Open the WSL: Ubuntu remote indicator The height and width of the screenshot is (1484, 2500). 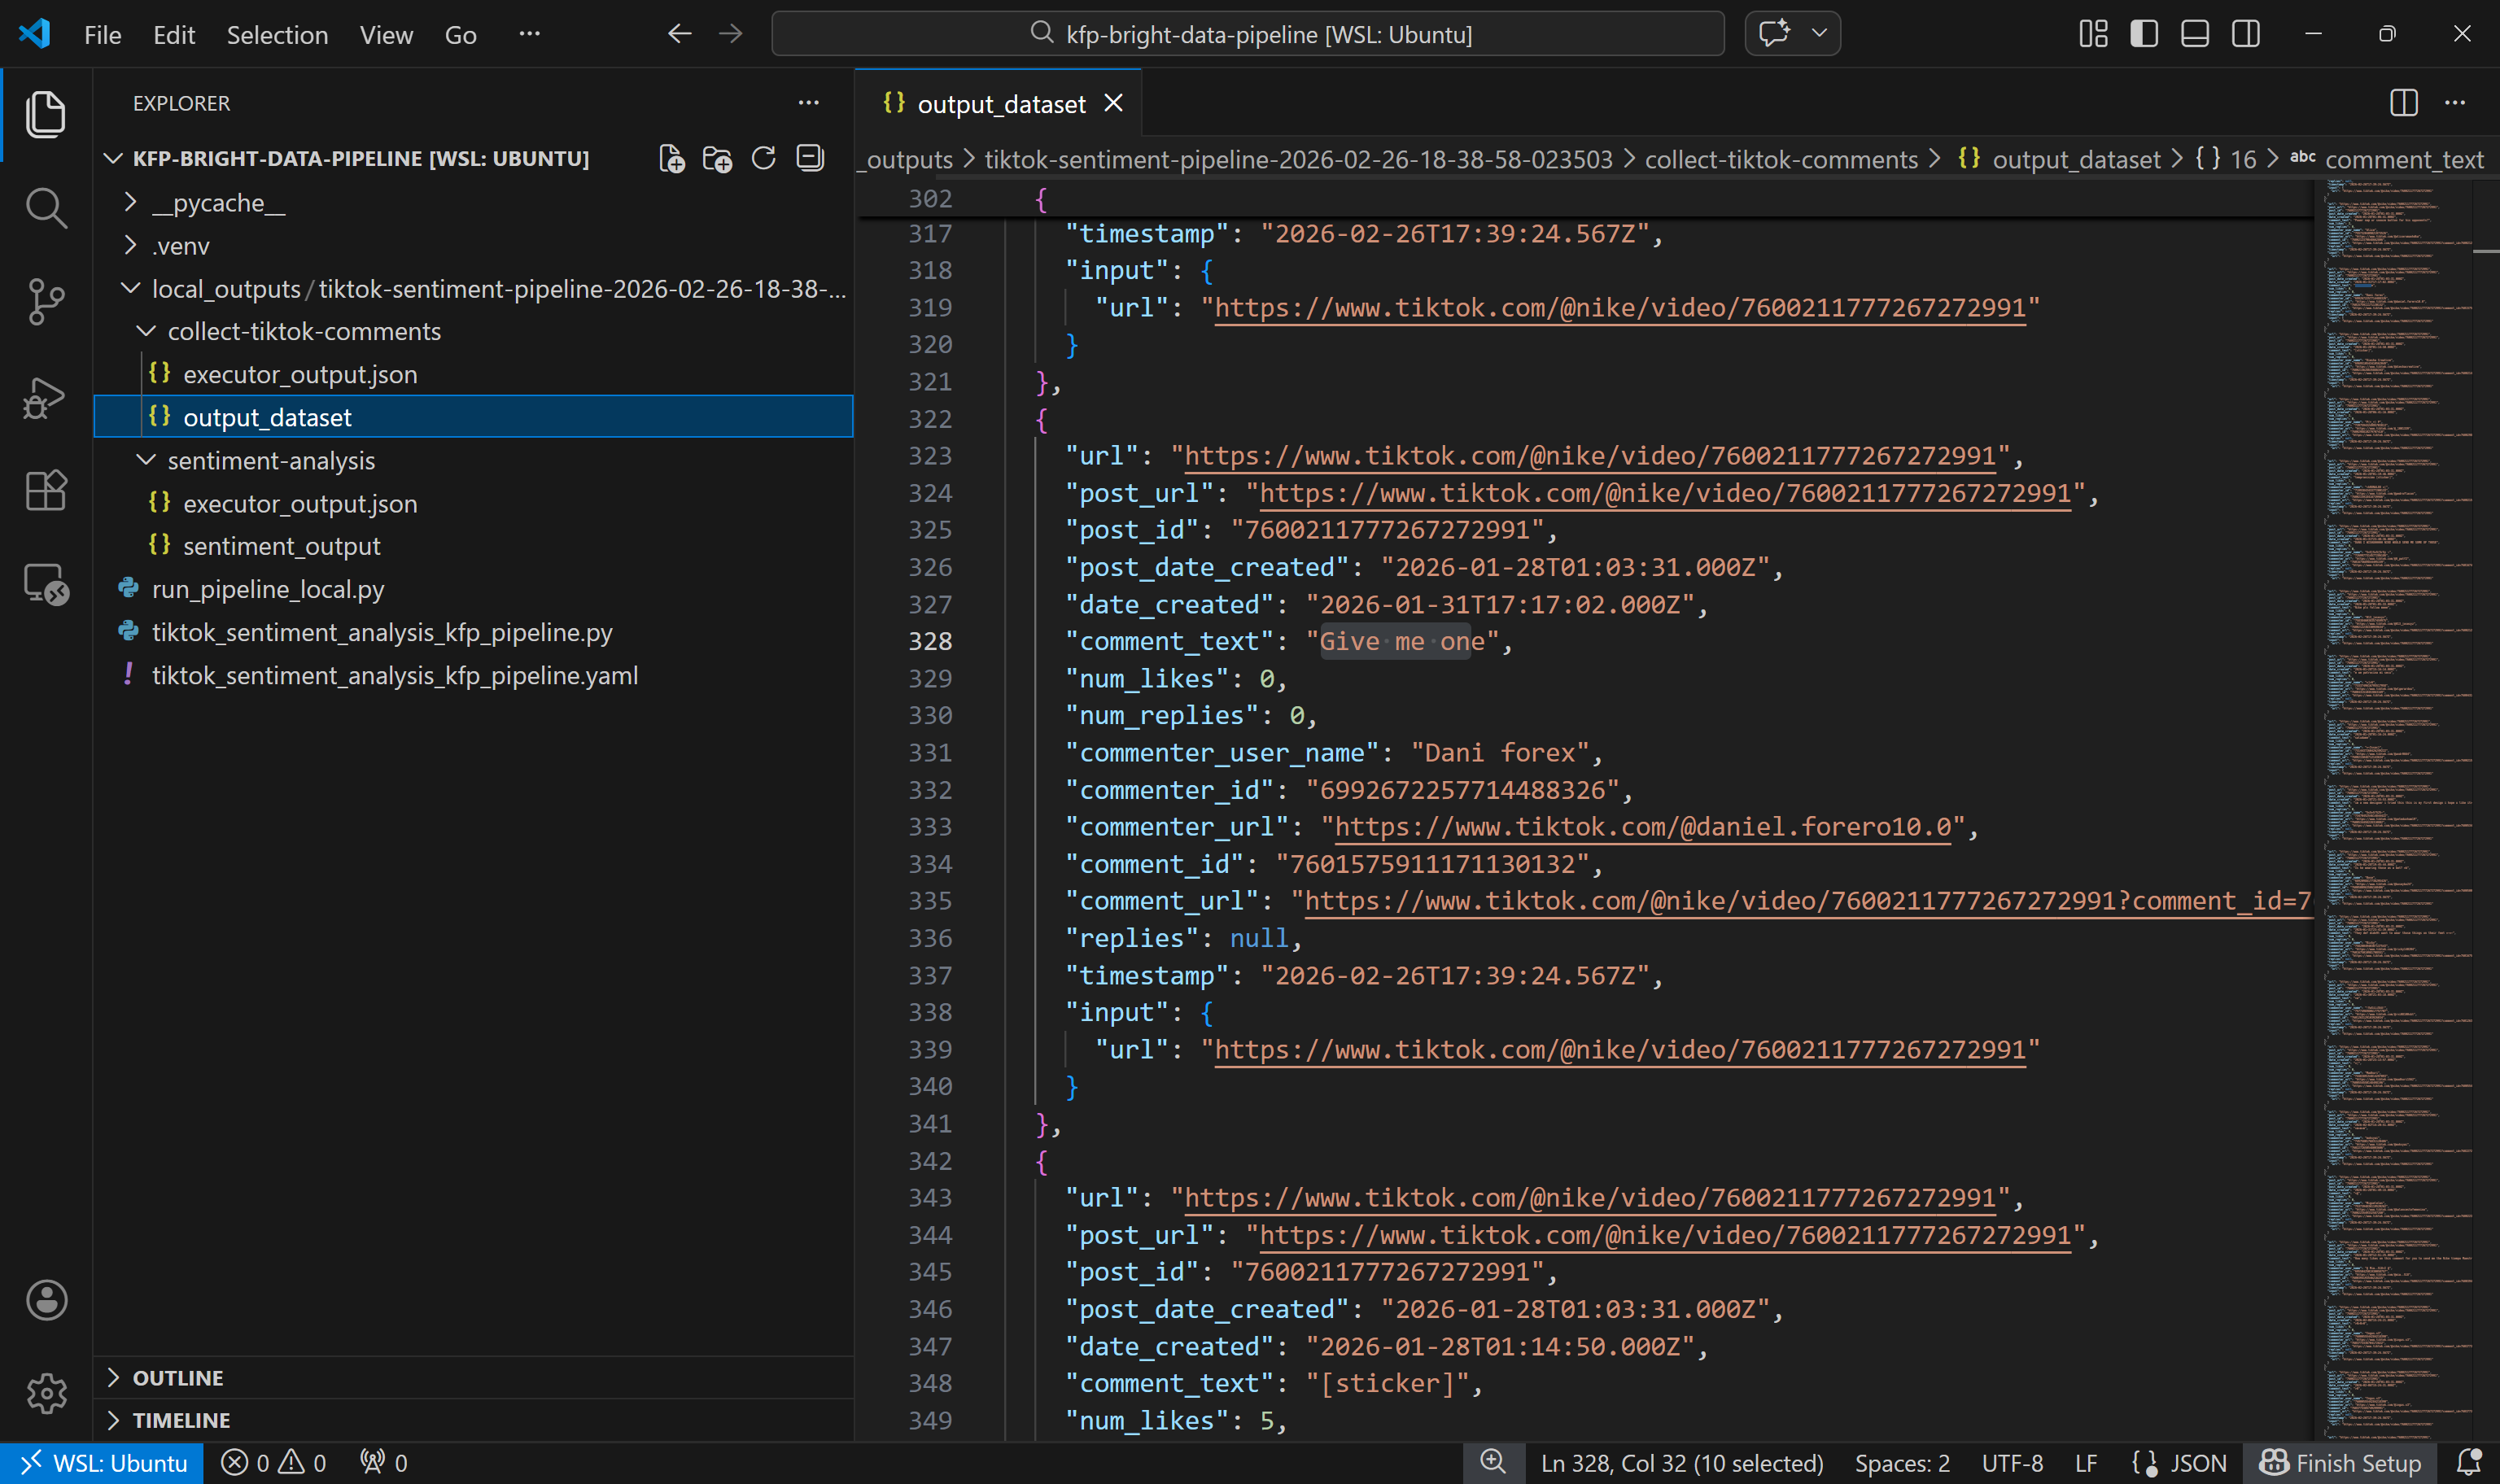pos(103,1463)
